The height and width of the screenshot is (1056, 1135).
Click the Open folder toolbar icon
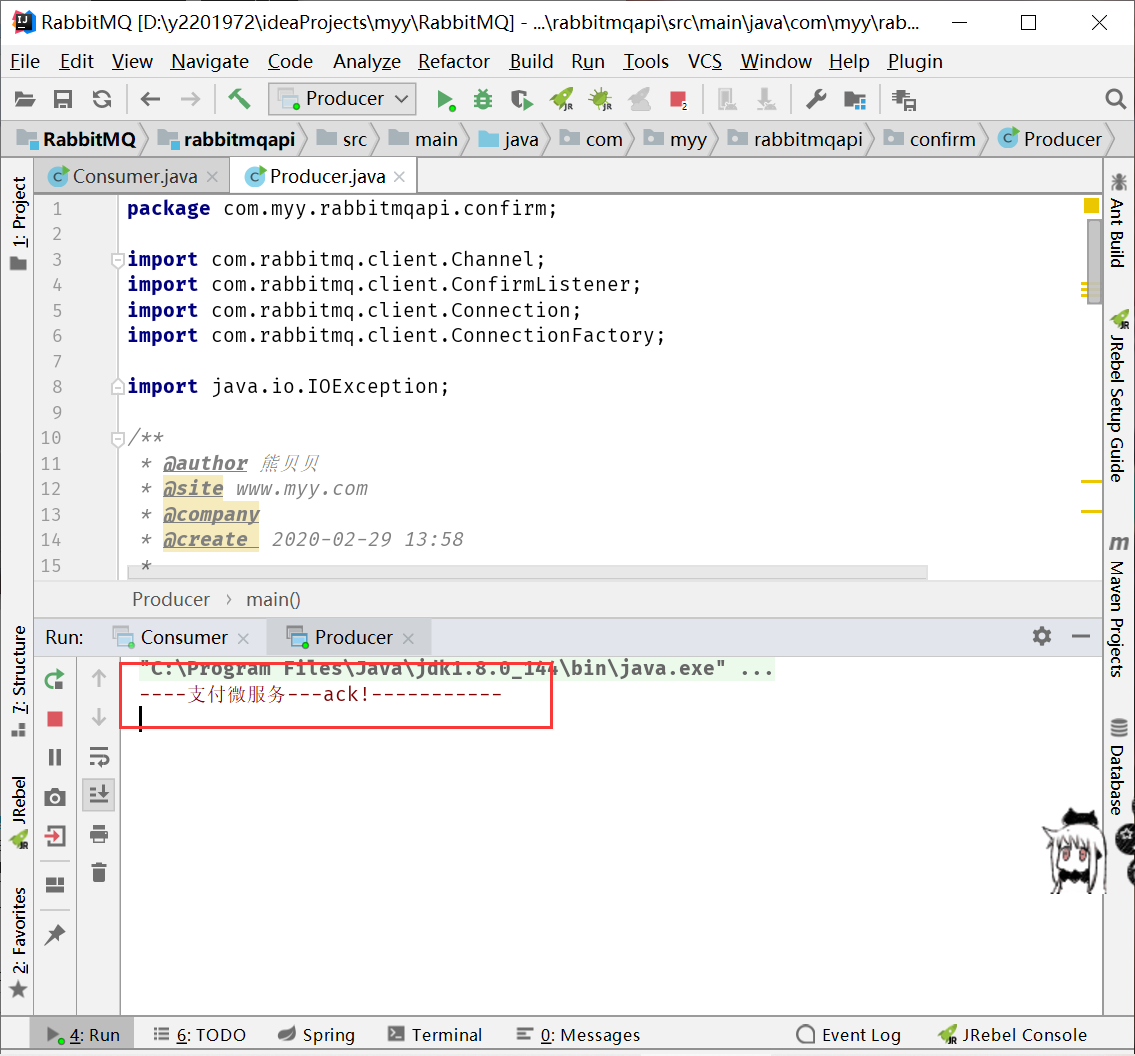tap(25, 99)
